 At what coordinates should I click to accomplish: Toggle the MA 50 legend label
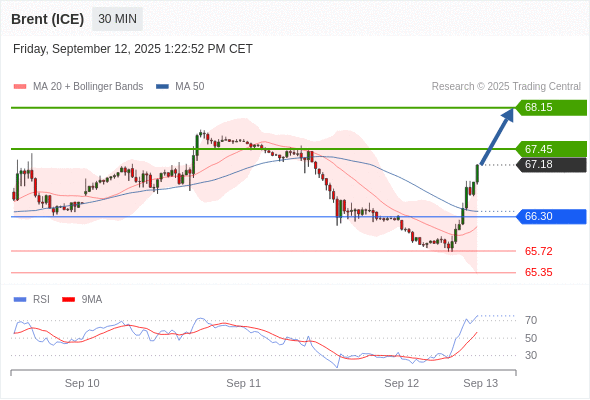pos(190,87)
